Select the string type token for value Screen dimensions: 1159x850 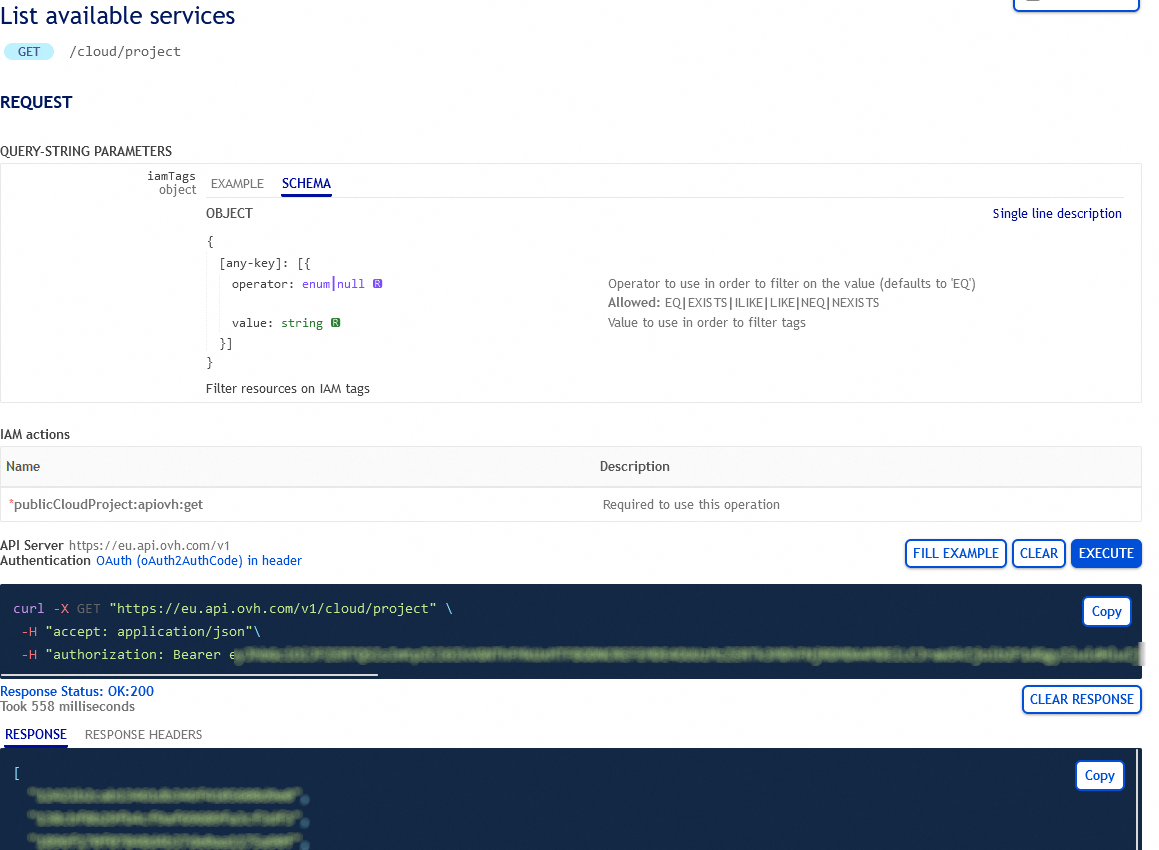[301, 322]
